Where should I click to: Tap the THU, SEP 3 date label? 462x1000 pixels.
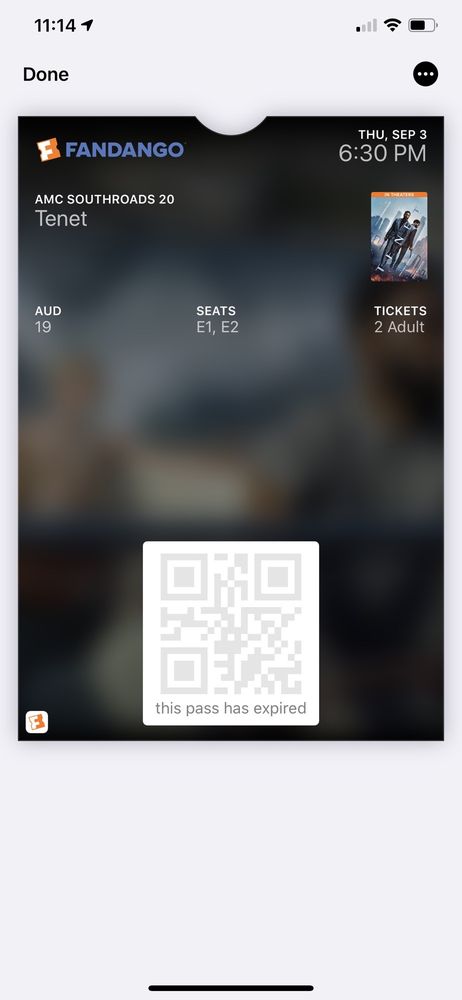[x=392, y=135]
